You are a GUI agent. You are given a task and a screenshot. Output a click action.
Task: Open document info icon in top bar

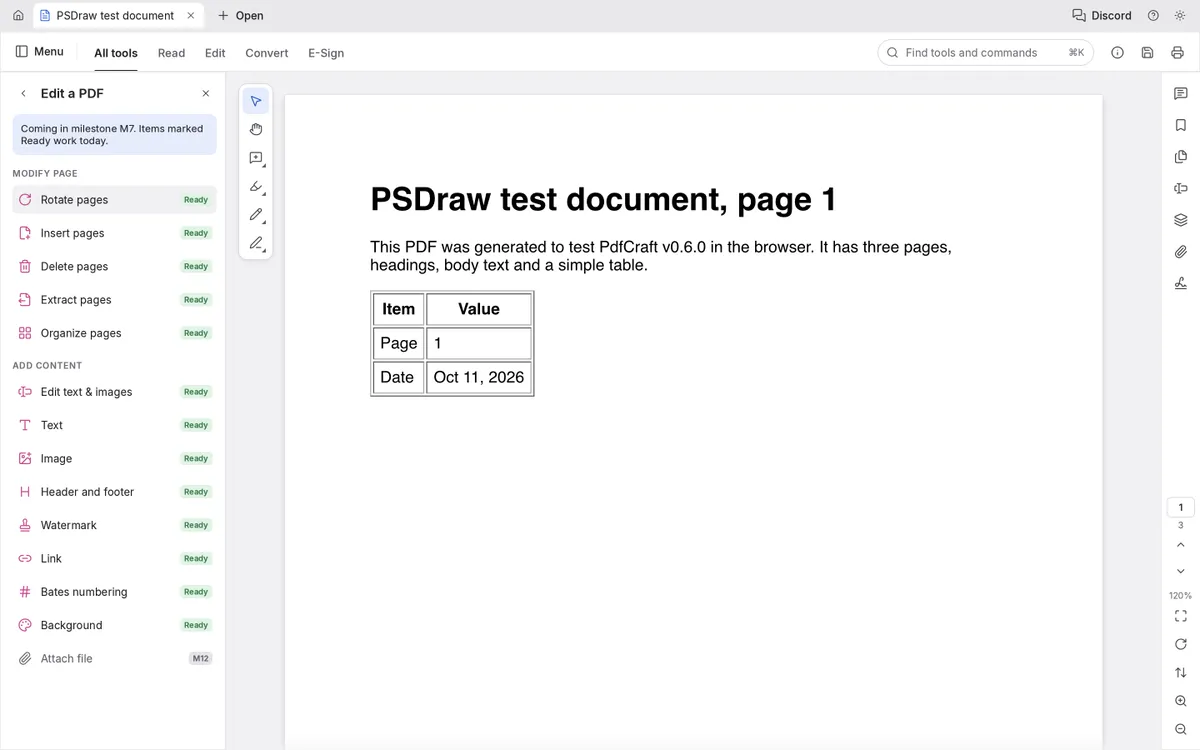1118,53
